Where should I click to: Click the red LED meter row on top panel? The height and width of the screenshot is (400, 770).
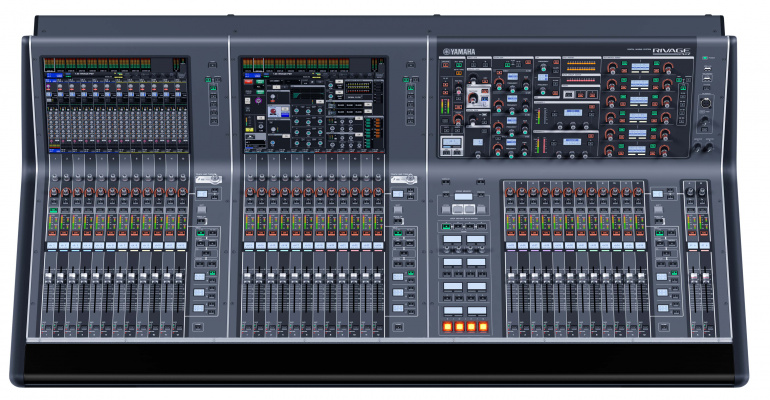tap(581, 80)
